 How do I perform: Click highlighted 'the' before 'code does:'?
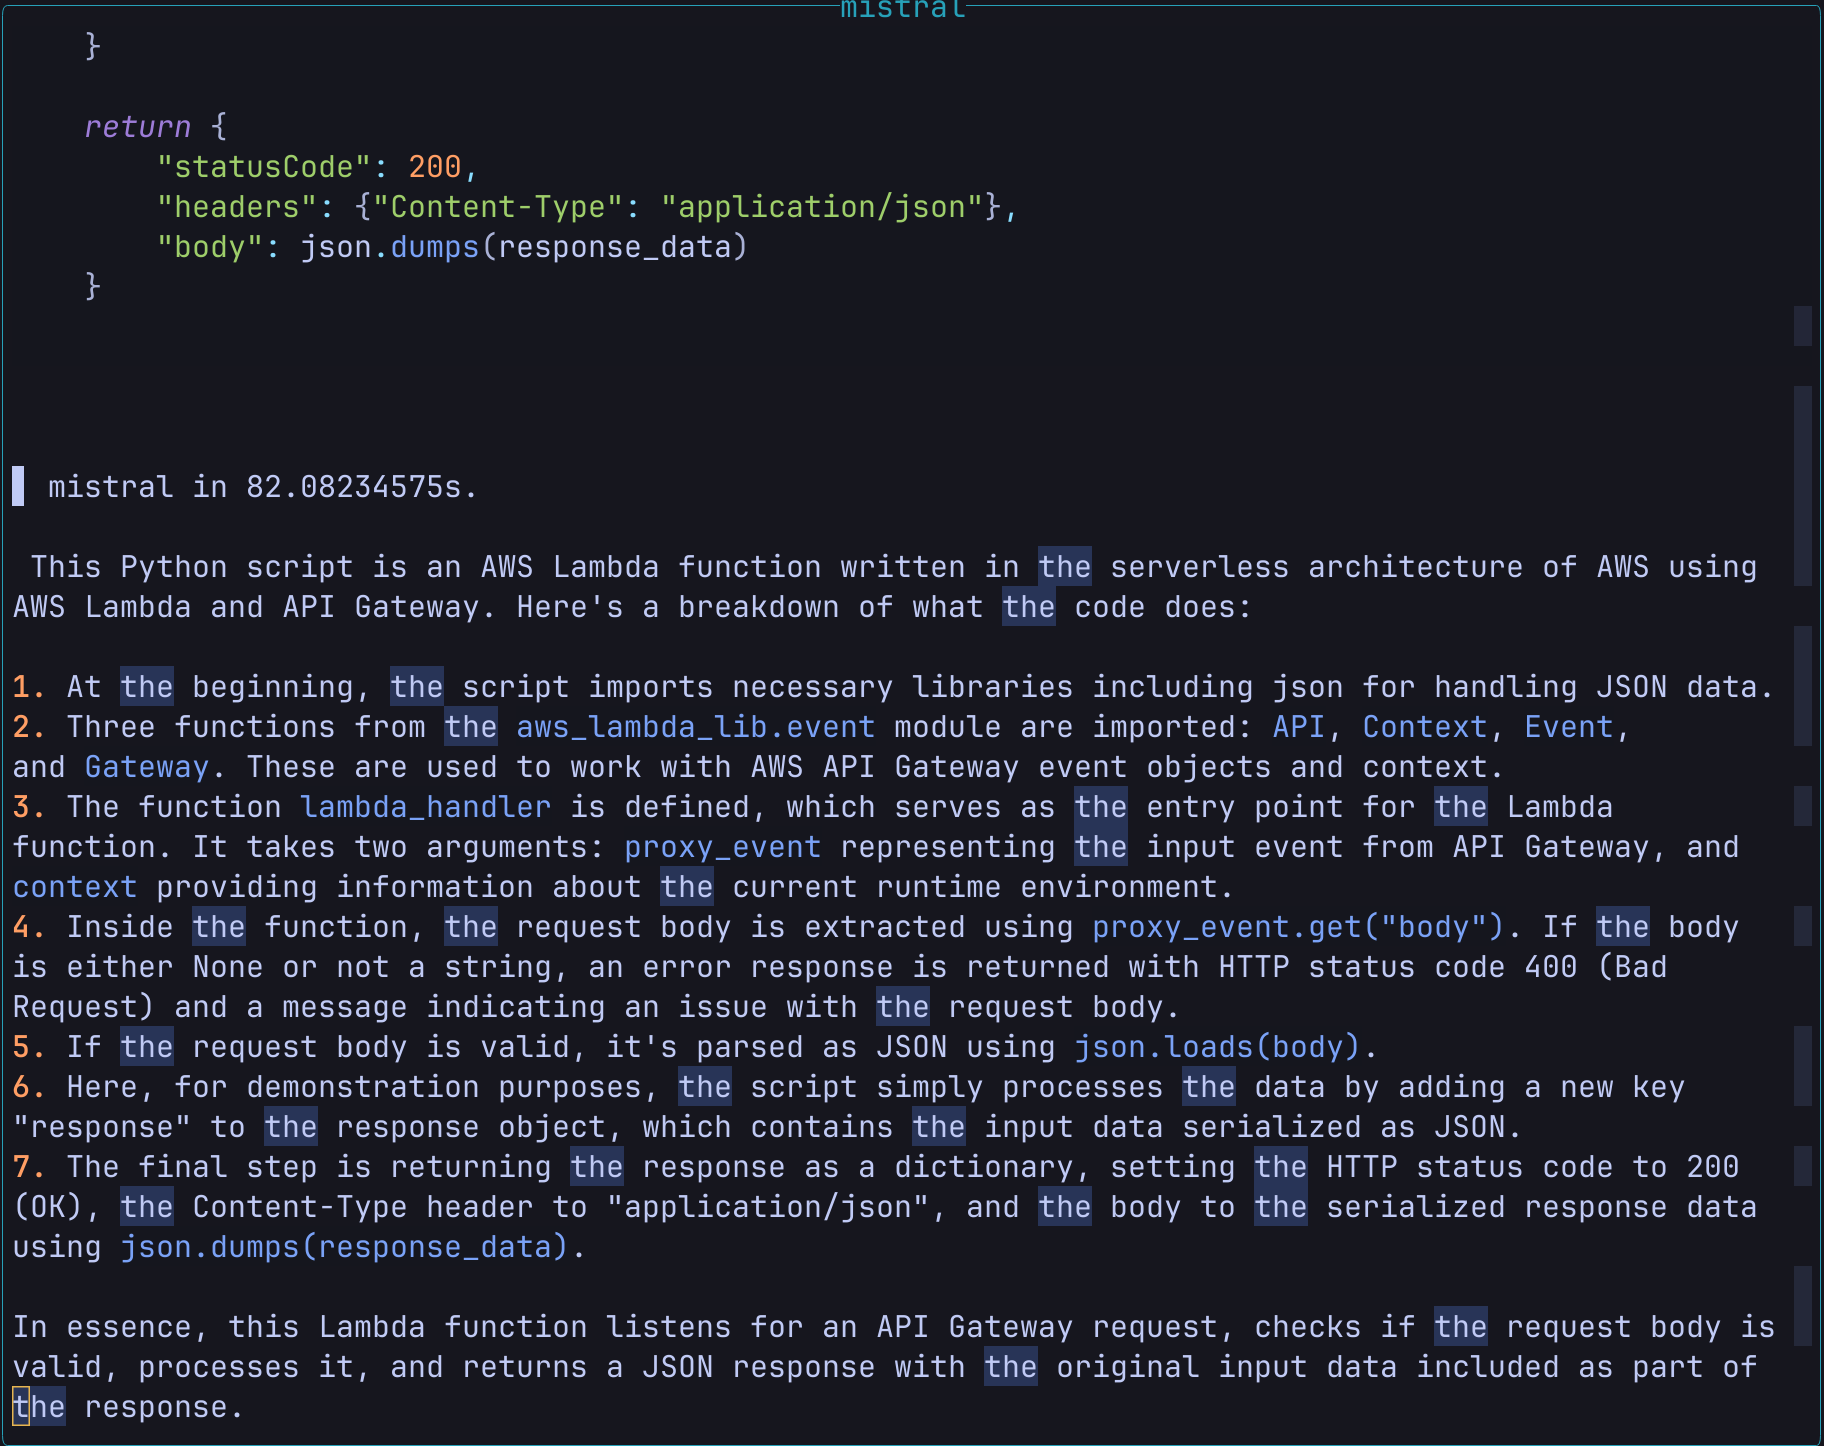(1029, 607)
